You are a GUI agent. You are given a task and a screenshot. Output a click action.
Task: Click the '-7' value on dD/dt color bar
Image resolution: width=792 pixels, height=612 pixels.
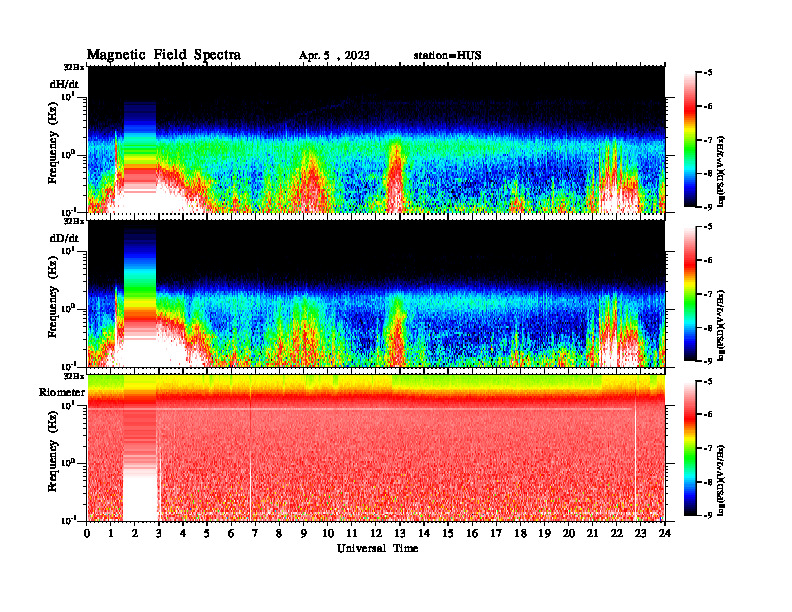point(707,294)
